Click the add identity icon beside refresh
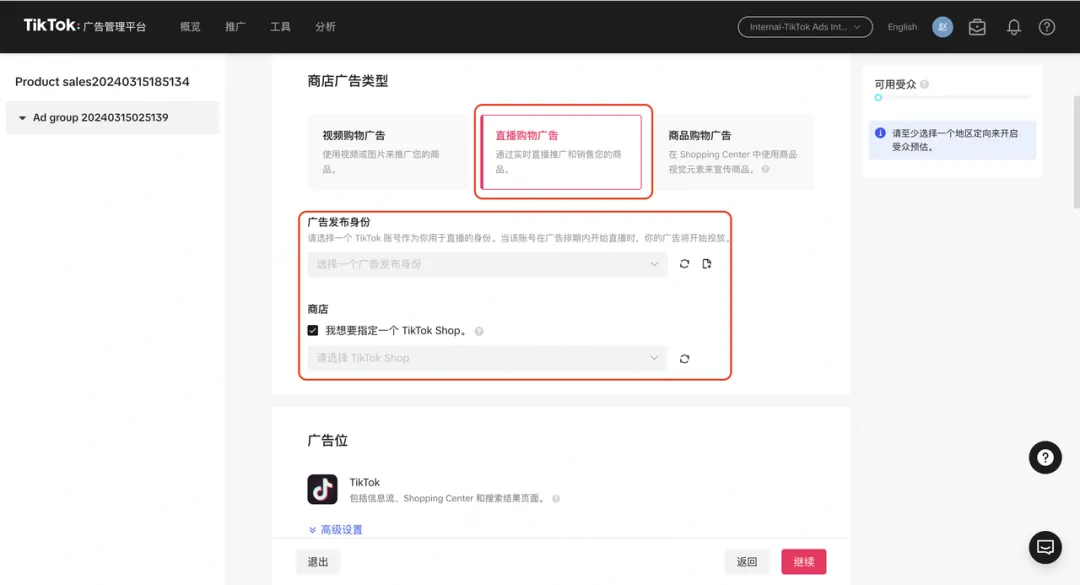 click(x=707, y=264)
